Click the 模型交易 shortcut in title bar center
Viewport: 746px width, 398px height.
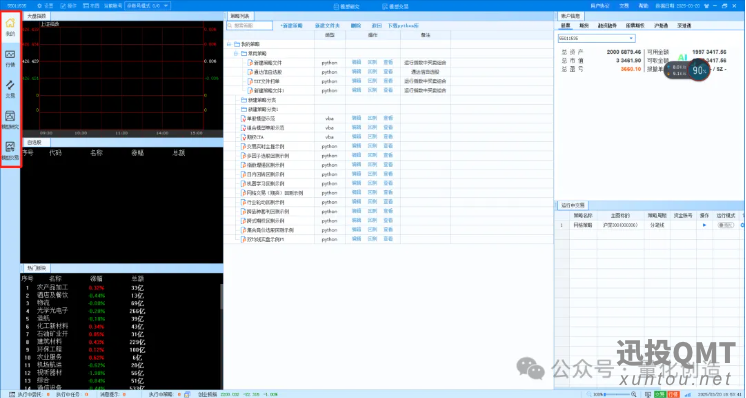(395, 6)
